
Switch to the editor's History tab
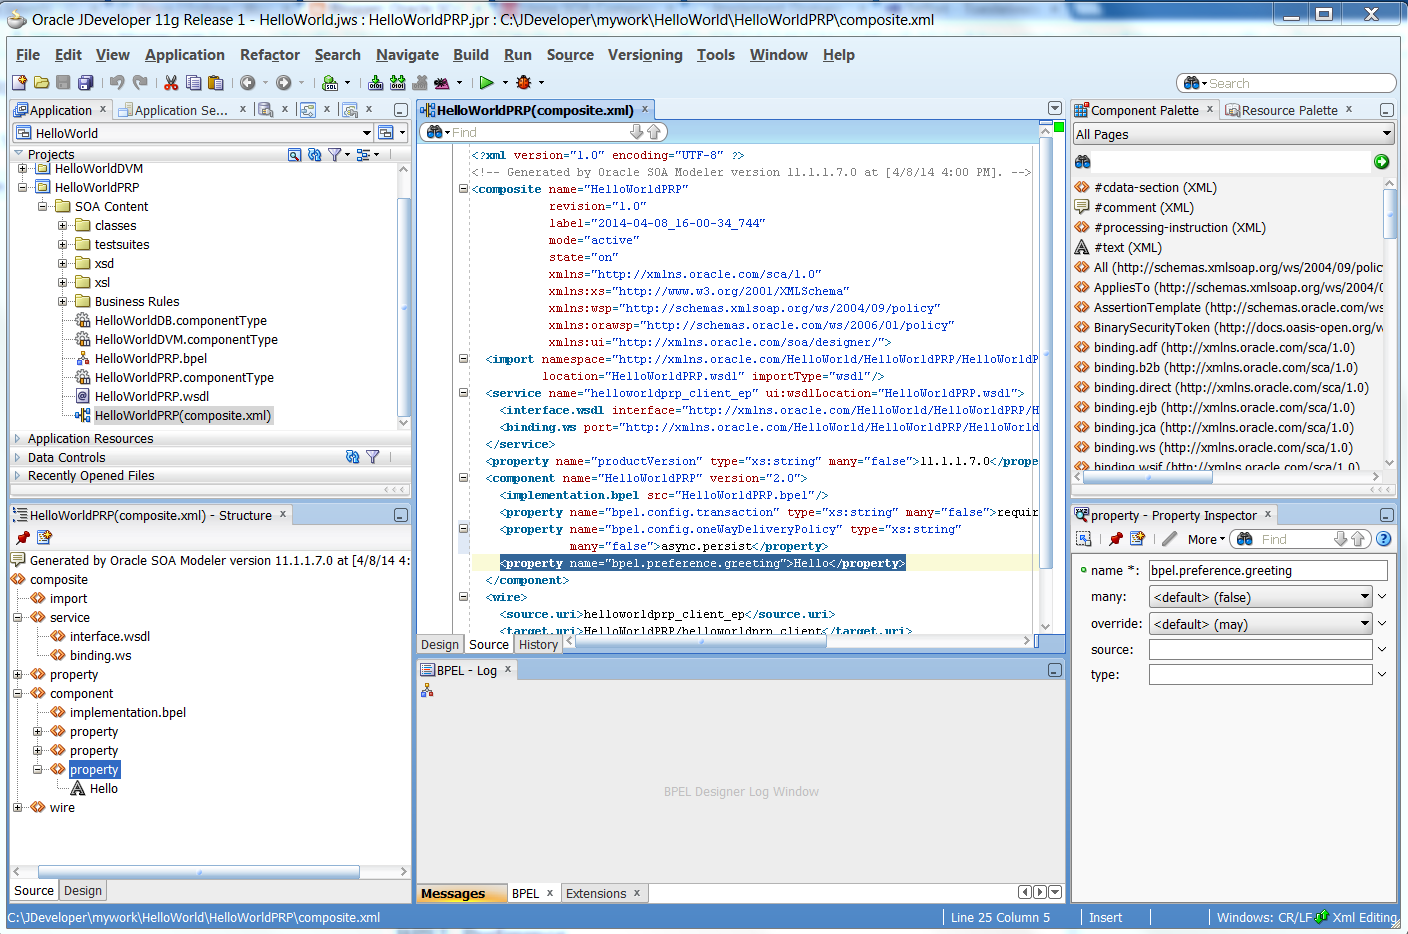tap(538, 645)
